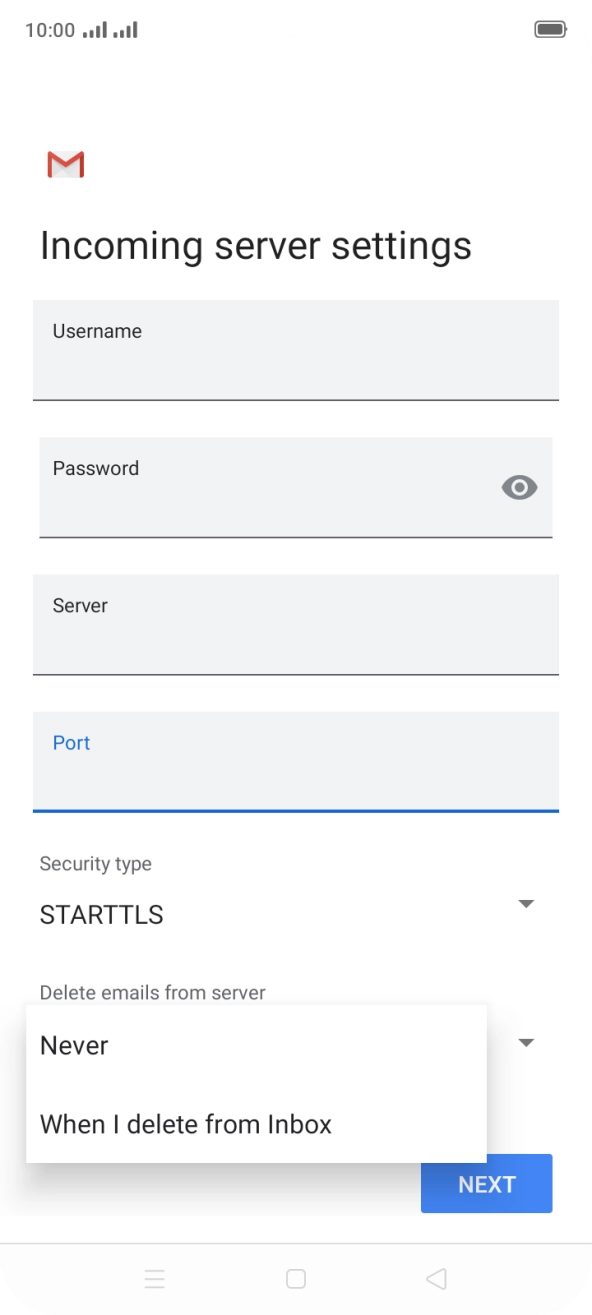Open the Recent apps button
592x1315 pixels.
click(x=155, y=1278)
